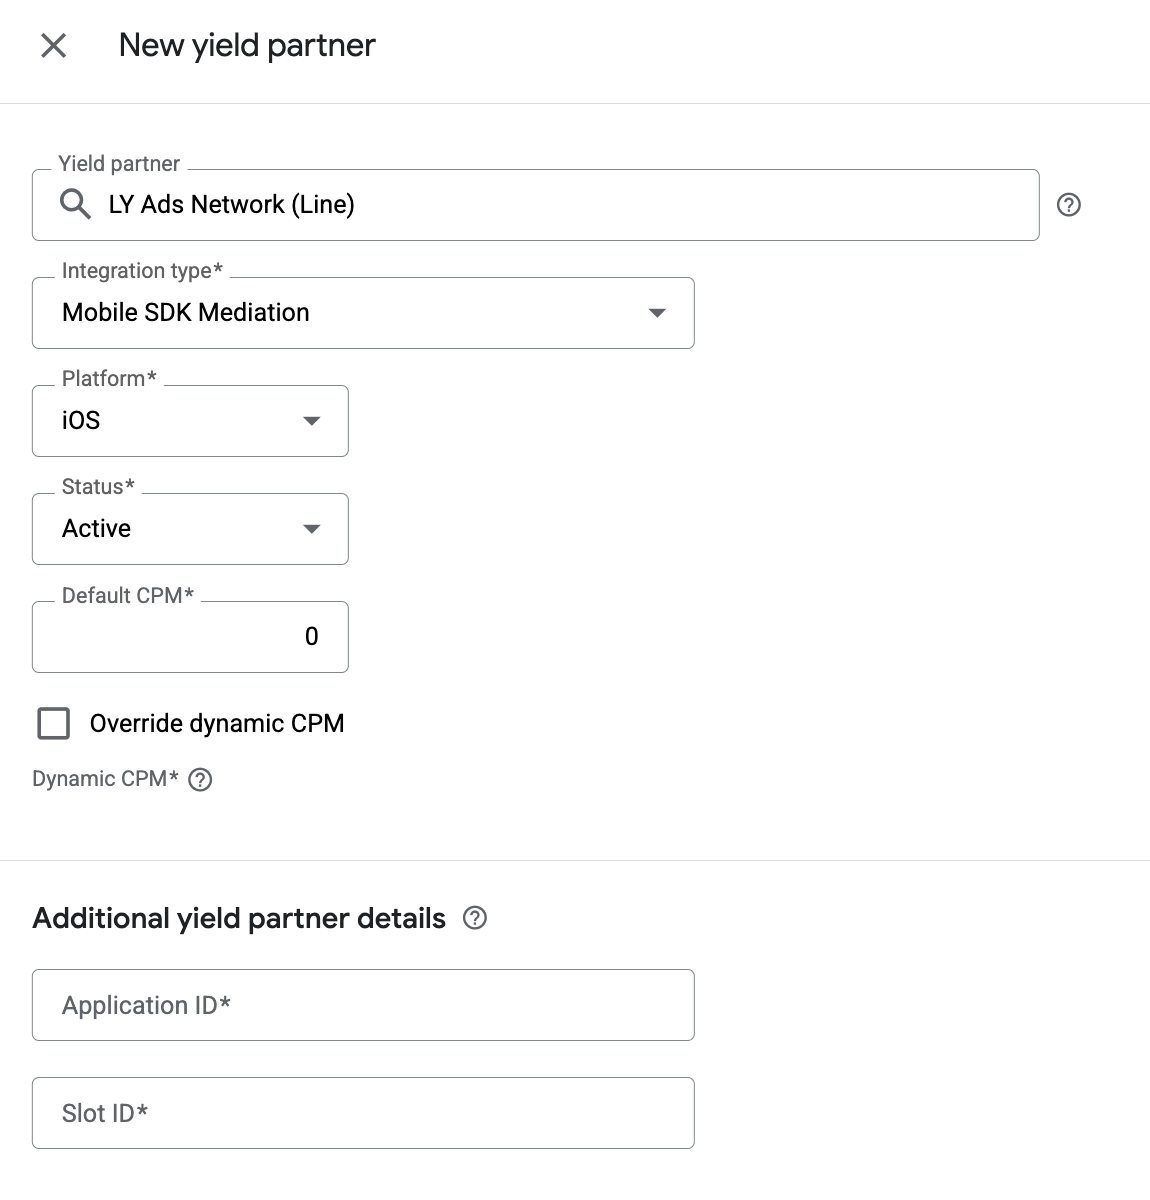Image resolution: width=1150 pixels, height=1200 pixels.
Task: Close the New yield partner dialog
Action: (53, 45)
